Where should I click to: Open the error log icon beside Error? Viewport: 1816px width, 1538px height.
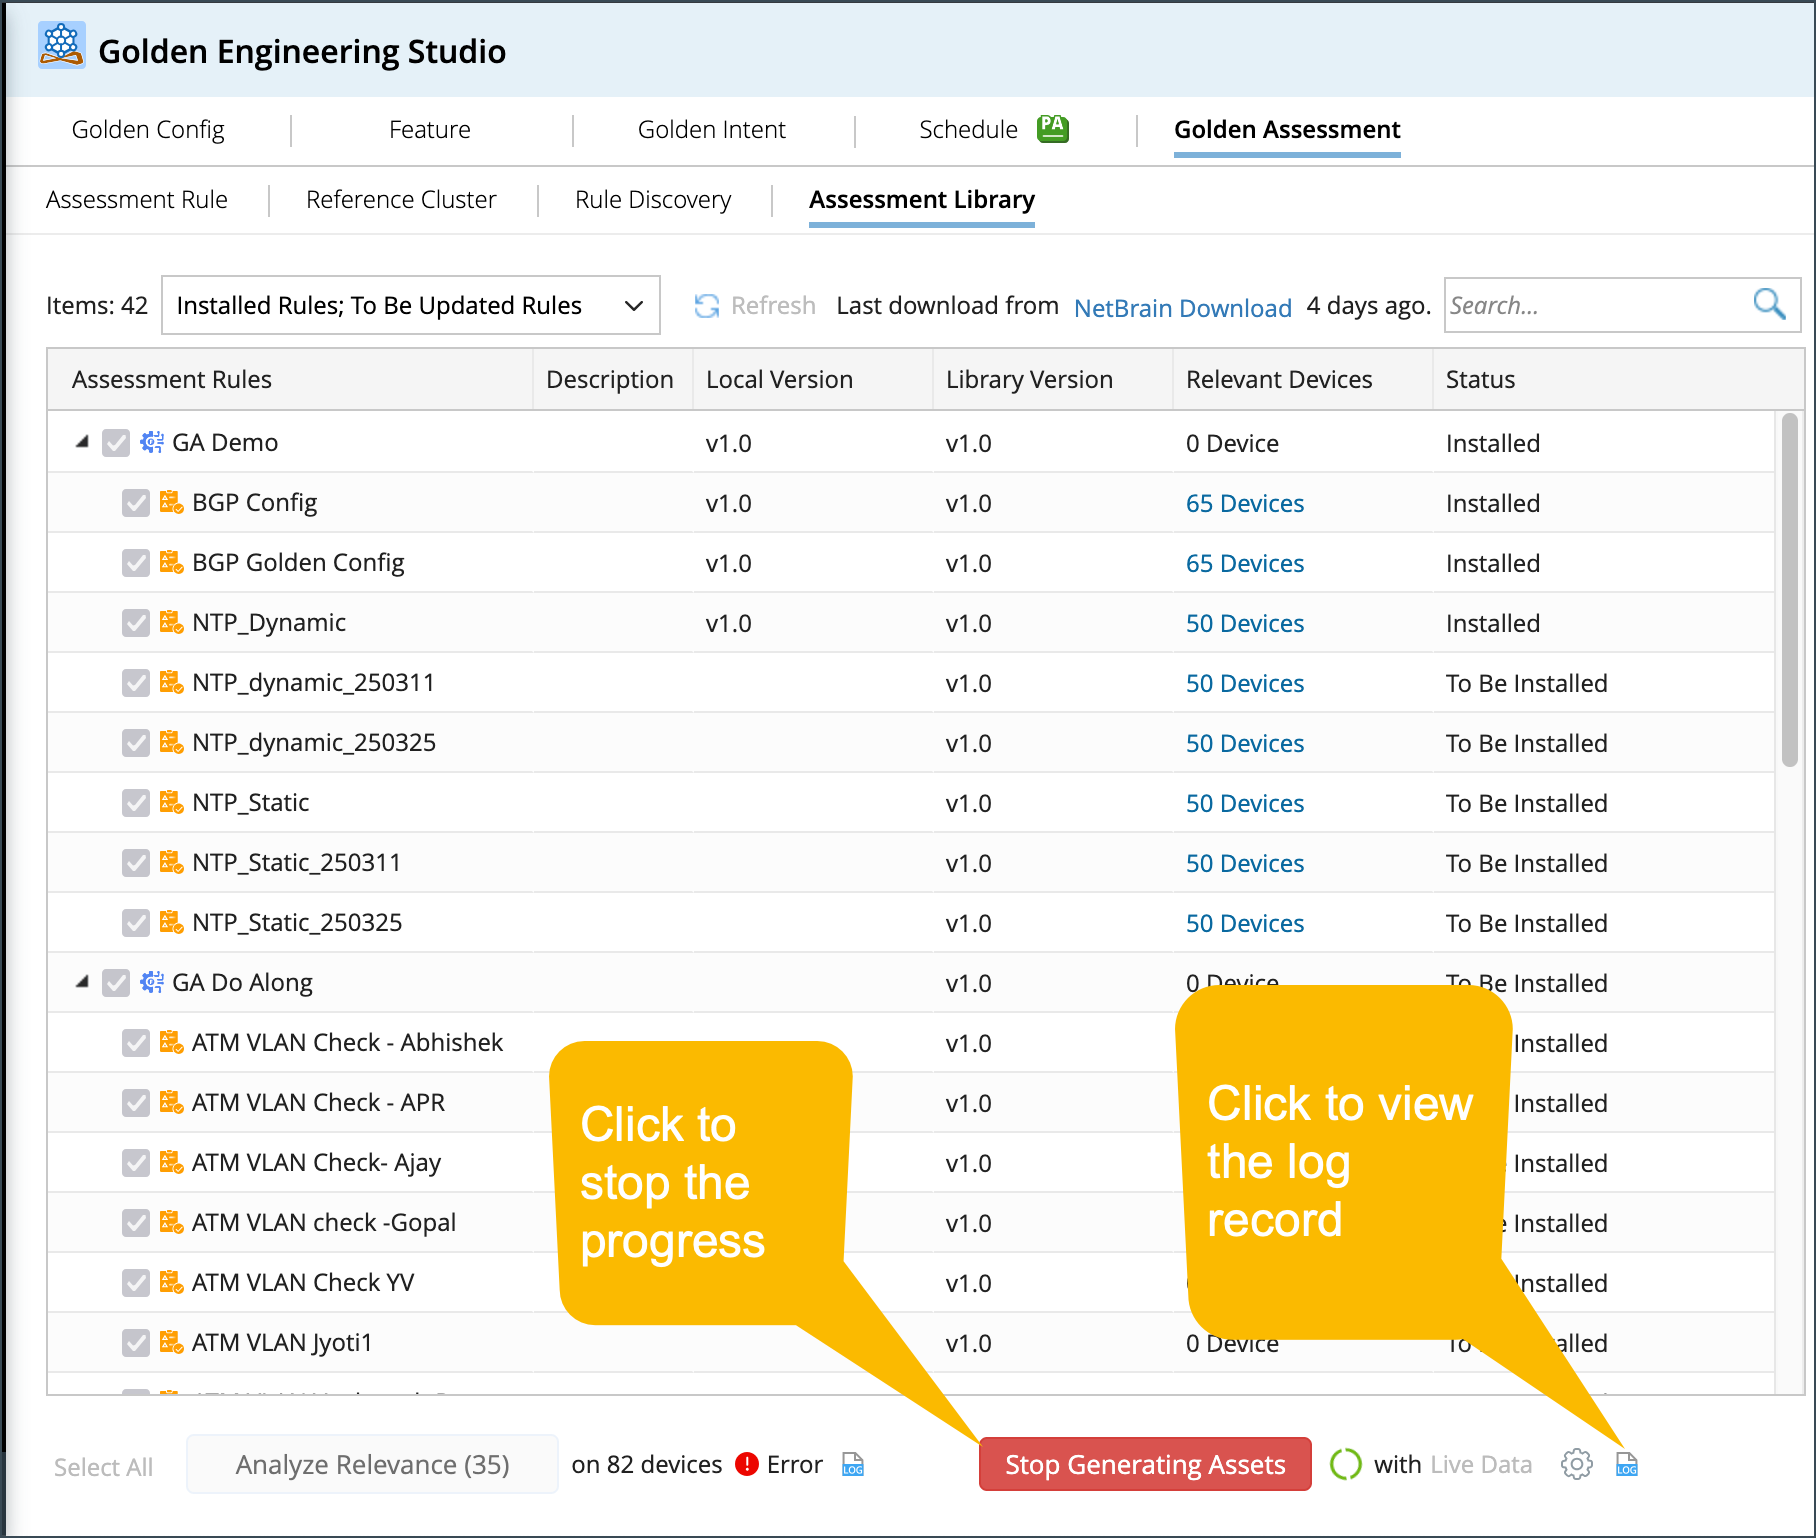click(853, 1465)
